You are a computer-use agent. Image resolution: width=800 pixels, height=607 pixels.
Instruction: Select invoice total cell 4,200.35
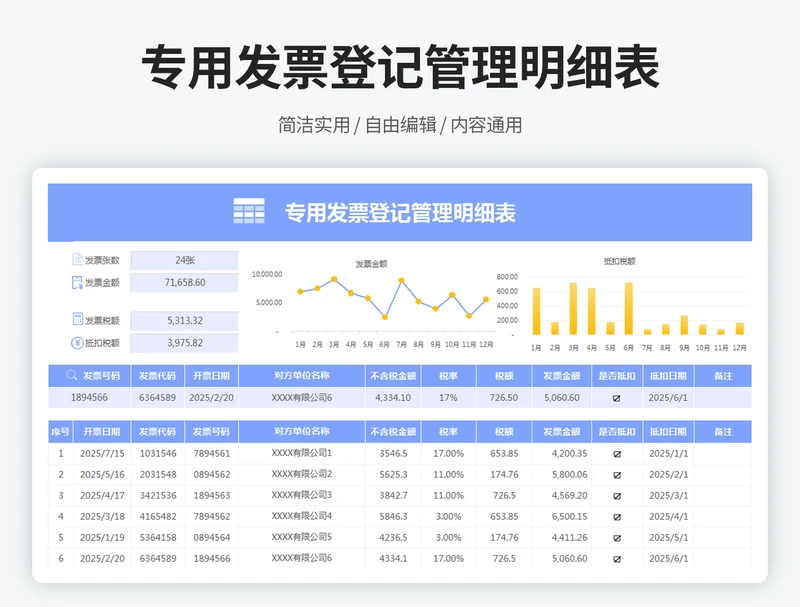click(561, 453)
